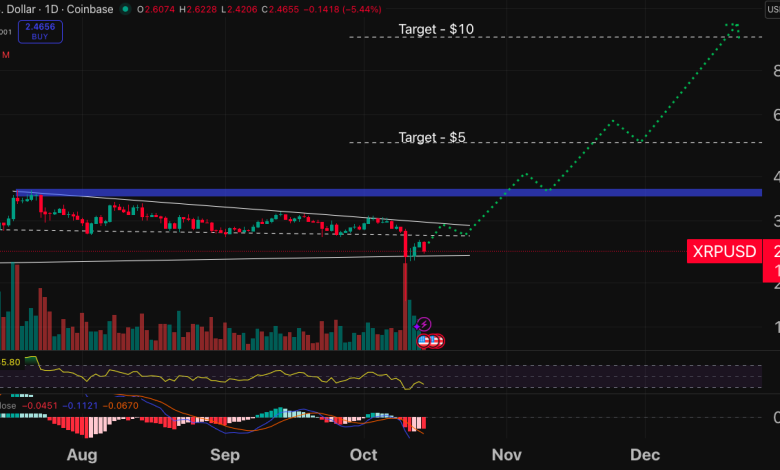Click the Coinbase exchange name in header

coord(89,8)
